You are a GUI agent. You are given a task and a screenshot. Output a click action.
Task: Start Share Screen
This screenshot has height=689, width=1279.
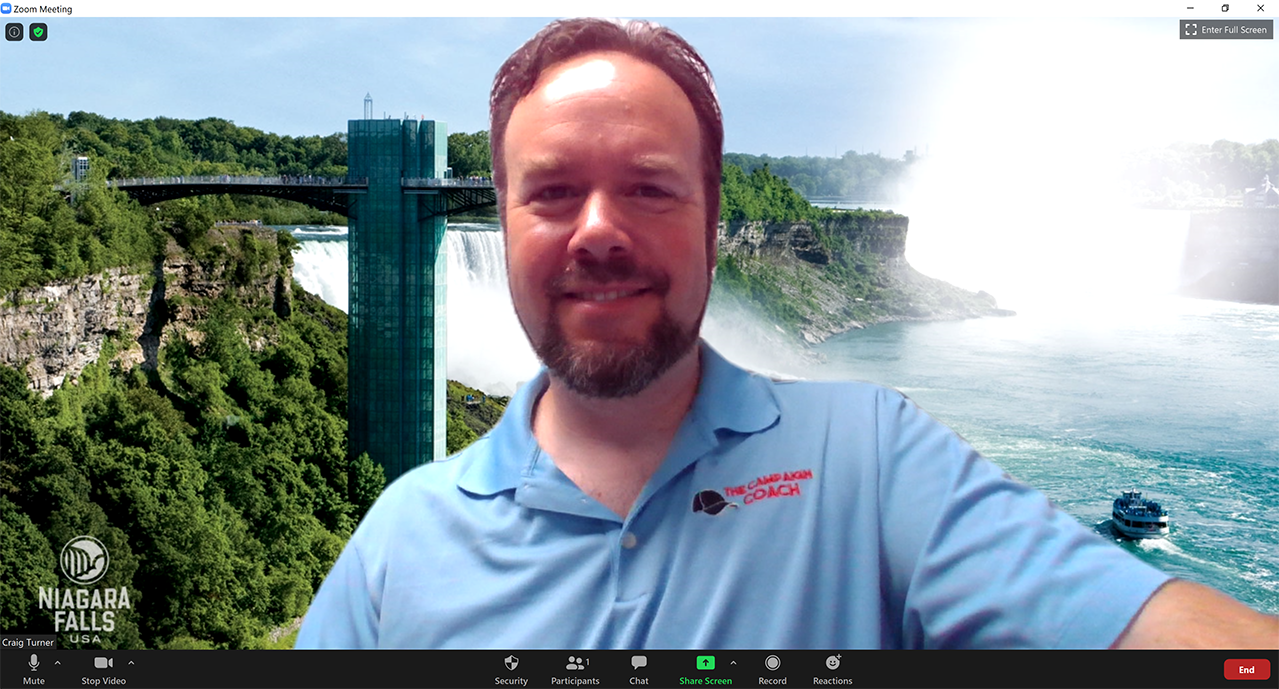pyautogui.click(x=705, y=669)
